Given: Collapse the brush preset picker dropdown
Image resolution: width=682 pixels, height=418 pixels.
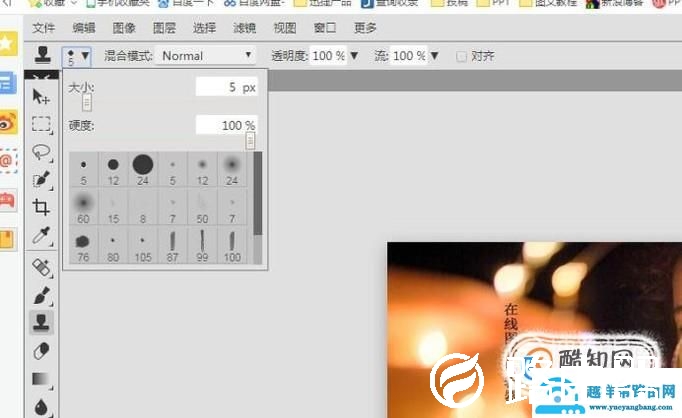Looking at the screenshot, I should coord(77,56).
